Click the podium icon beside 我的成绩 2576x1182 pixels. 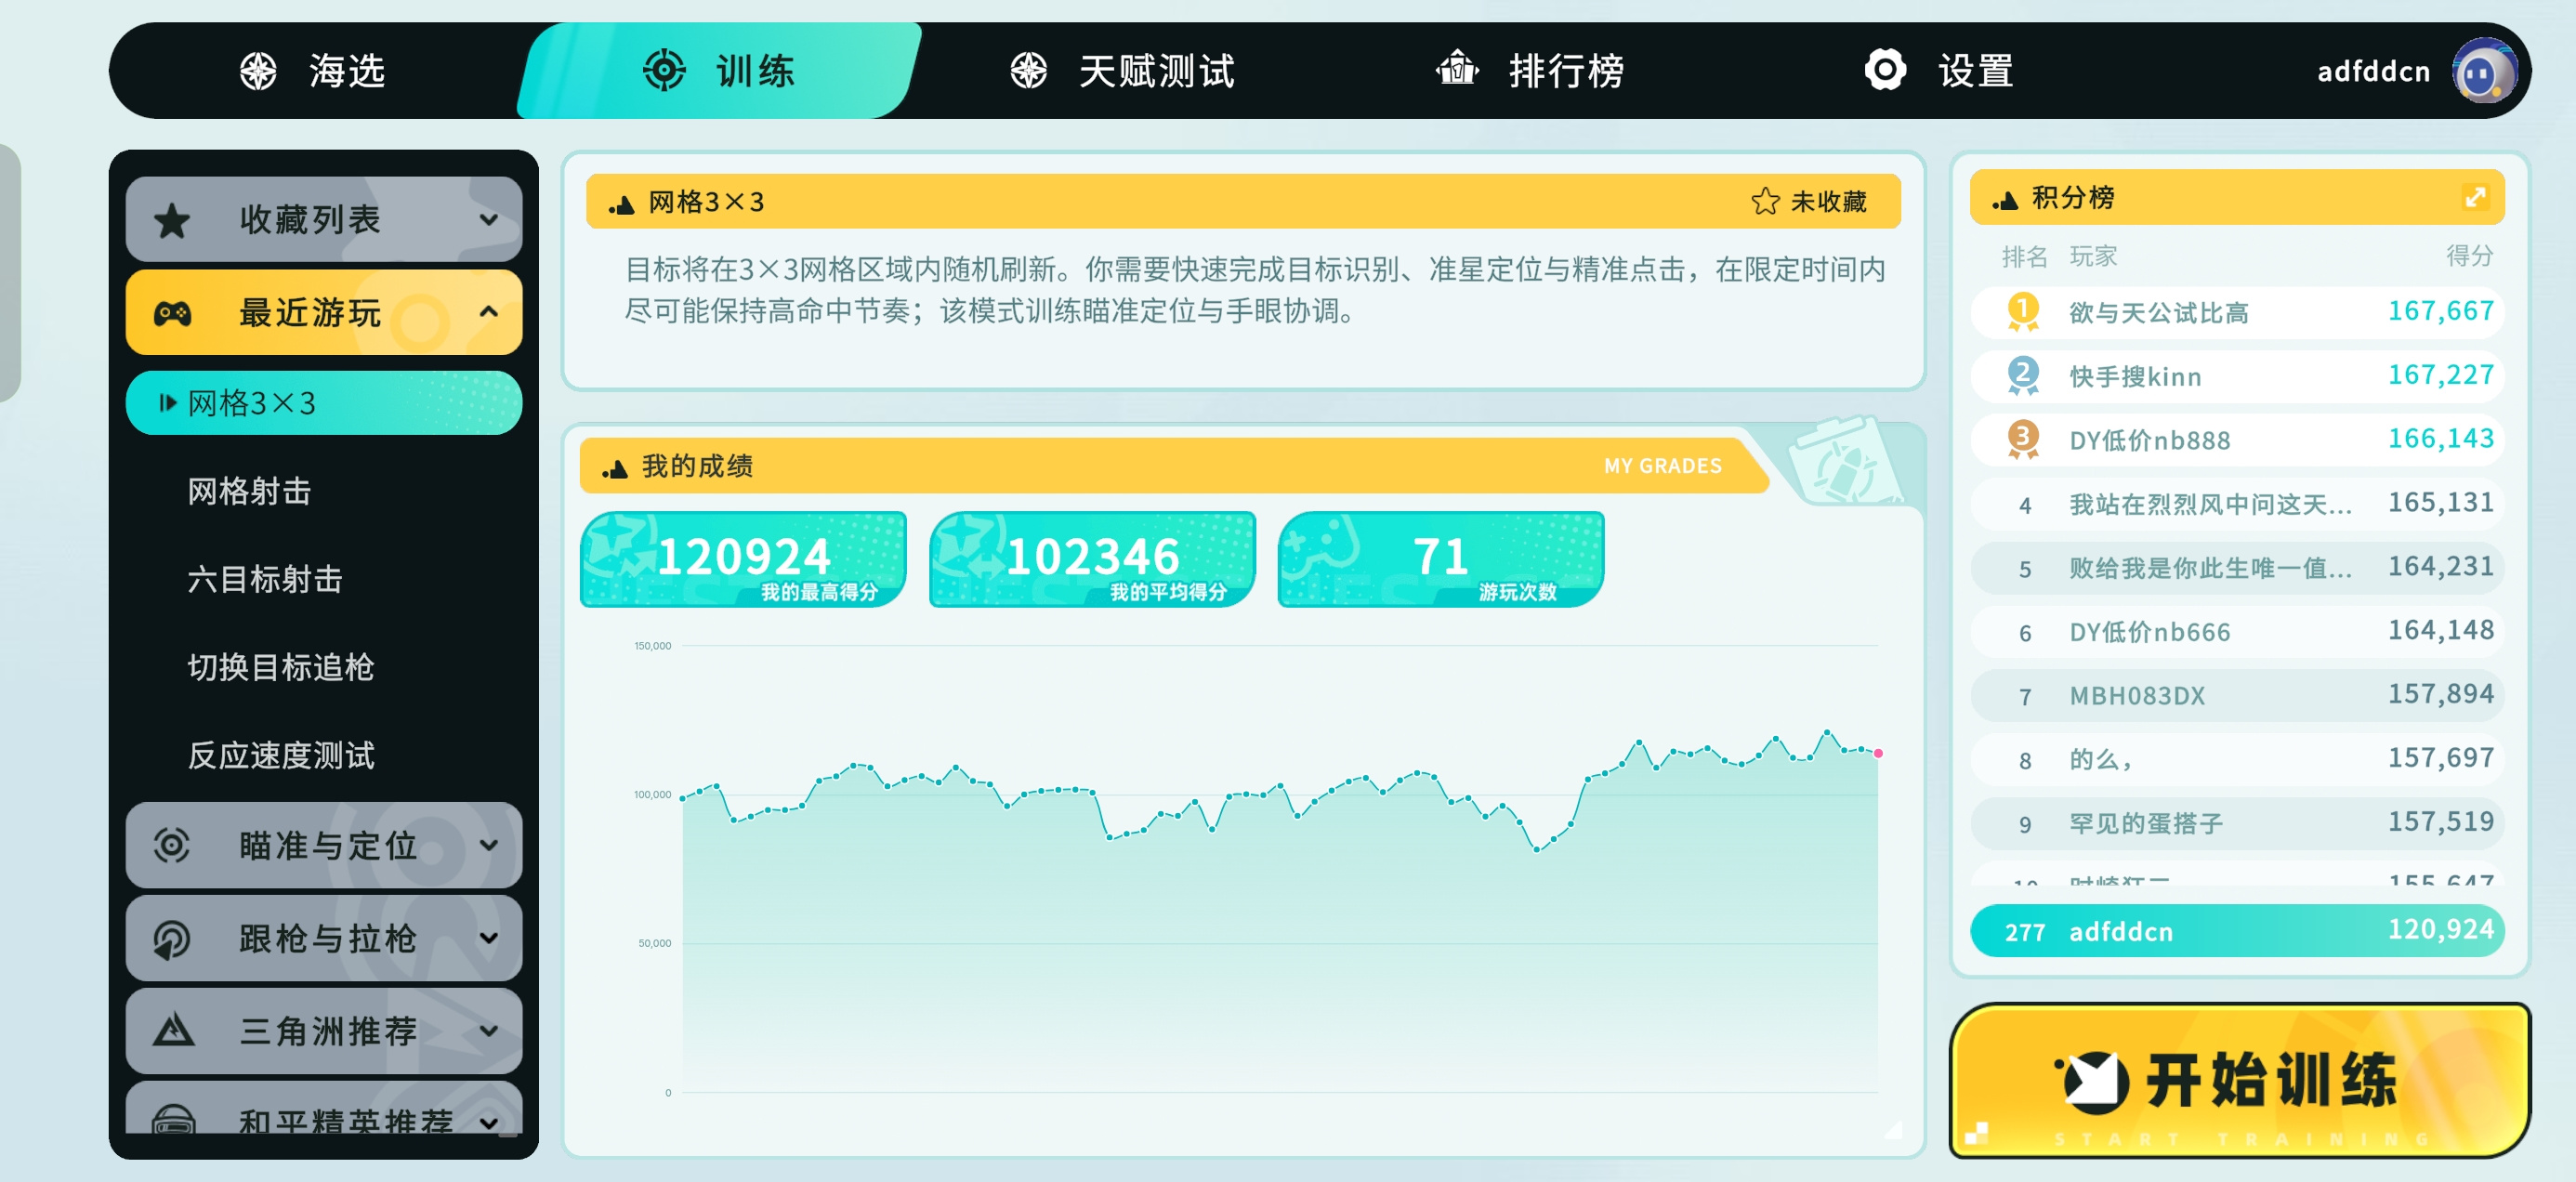pos(614,467)
